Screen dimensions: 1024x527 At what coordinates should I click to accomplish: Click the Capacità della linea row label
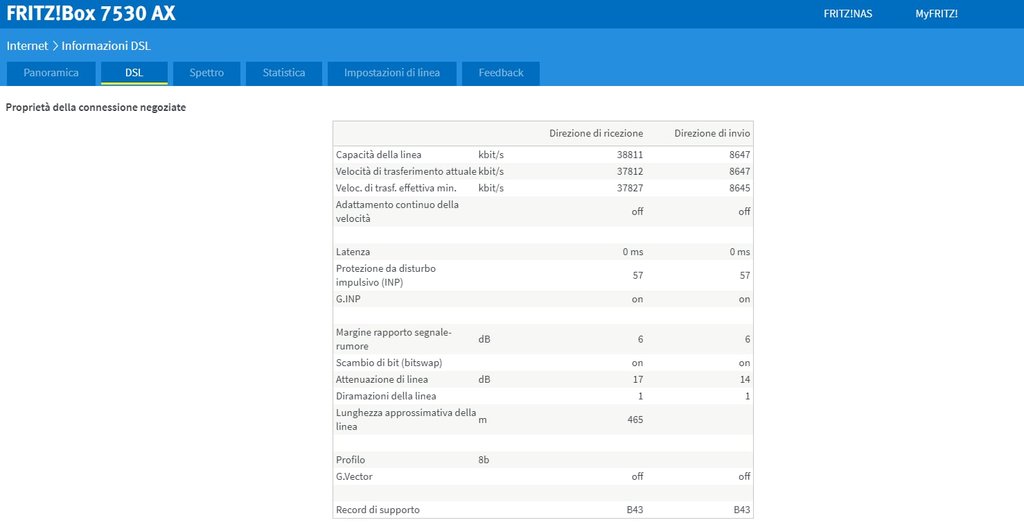click(x=379, y=155)
